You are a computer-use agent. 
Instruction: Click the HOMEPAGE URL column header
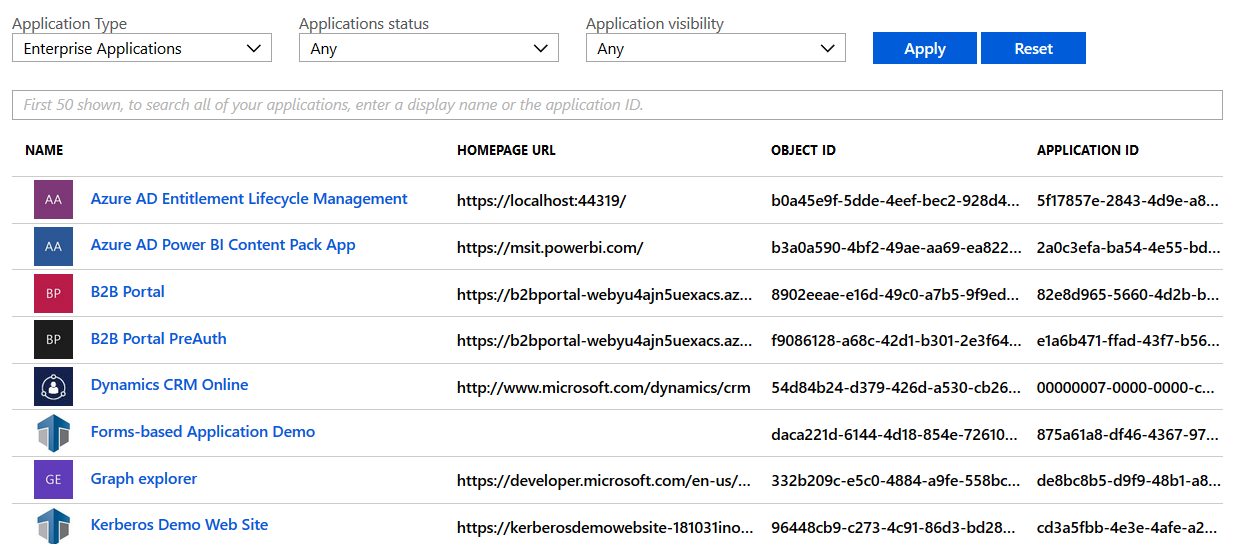506,150
